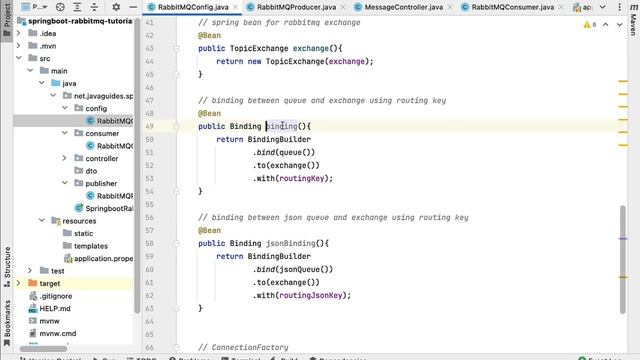The width and height of the screenshot is (640, 360).
Task: Close the RabbitMQConsumer.java tab
Action: [x=561, y=7]
